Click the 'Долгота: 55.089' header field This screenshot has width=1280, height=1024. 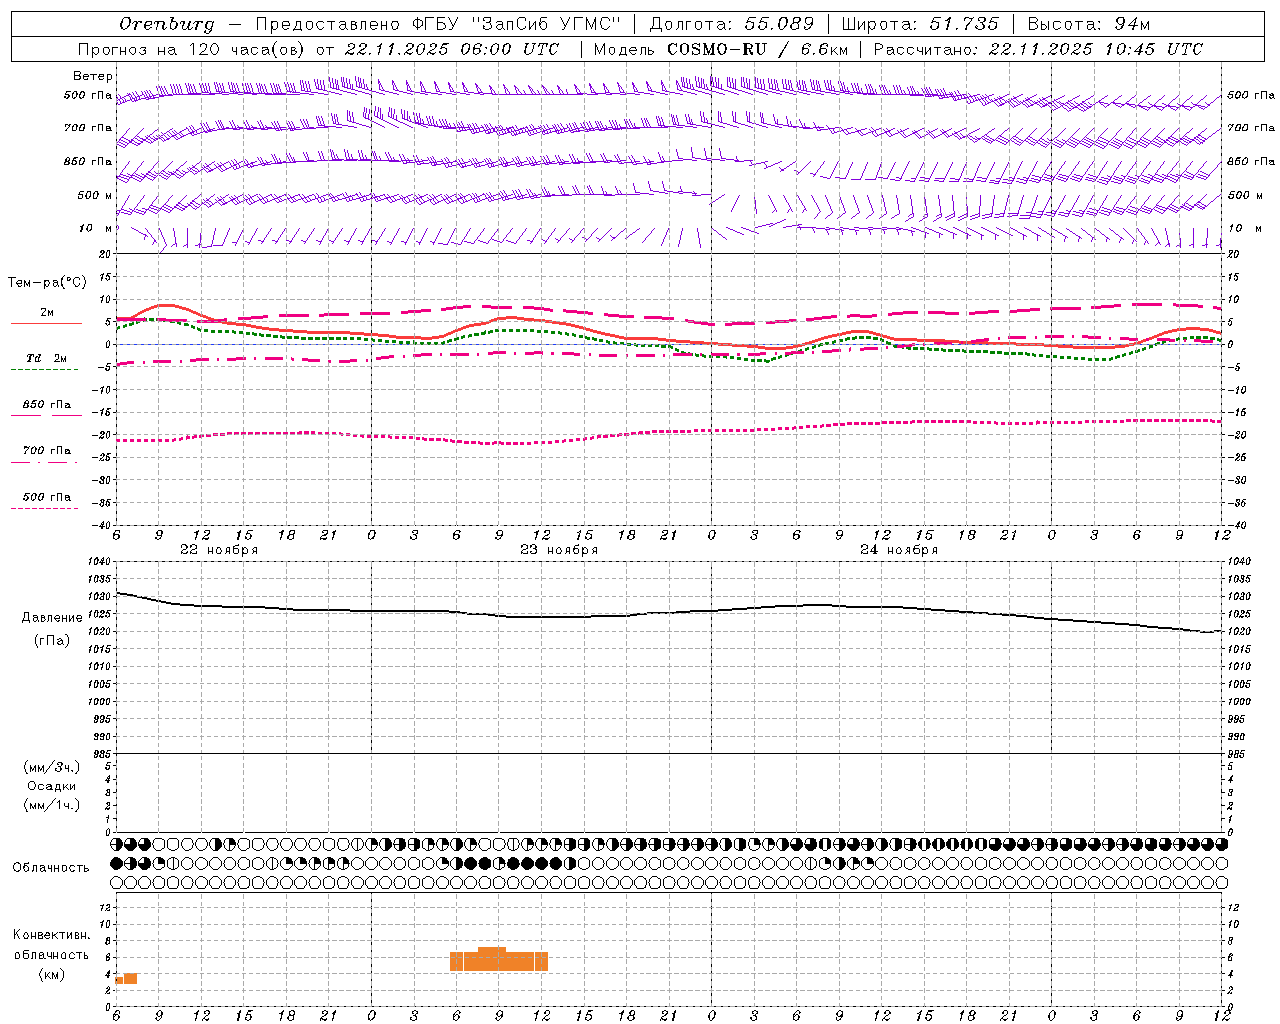731,24
